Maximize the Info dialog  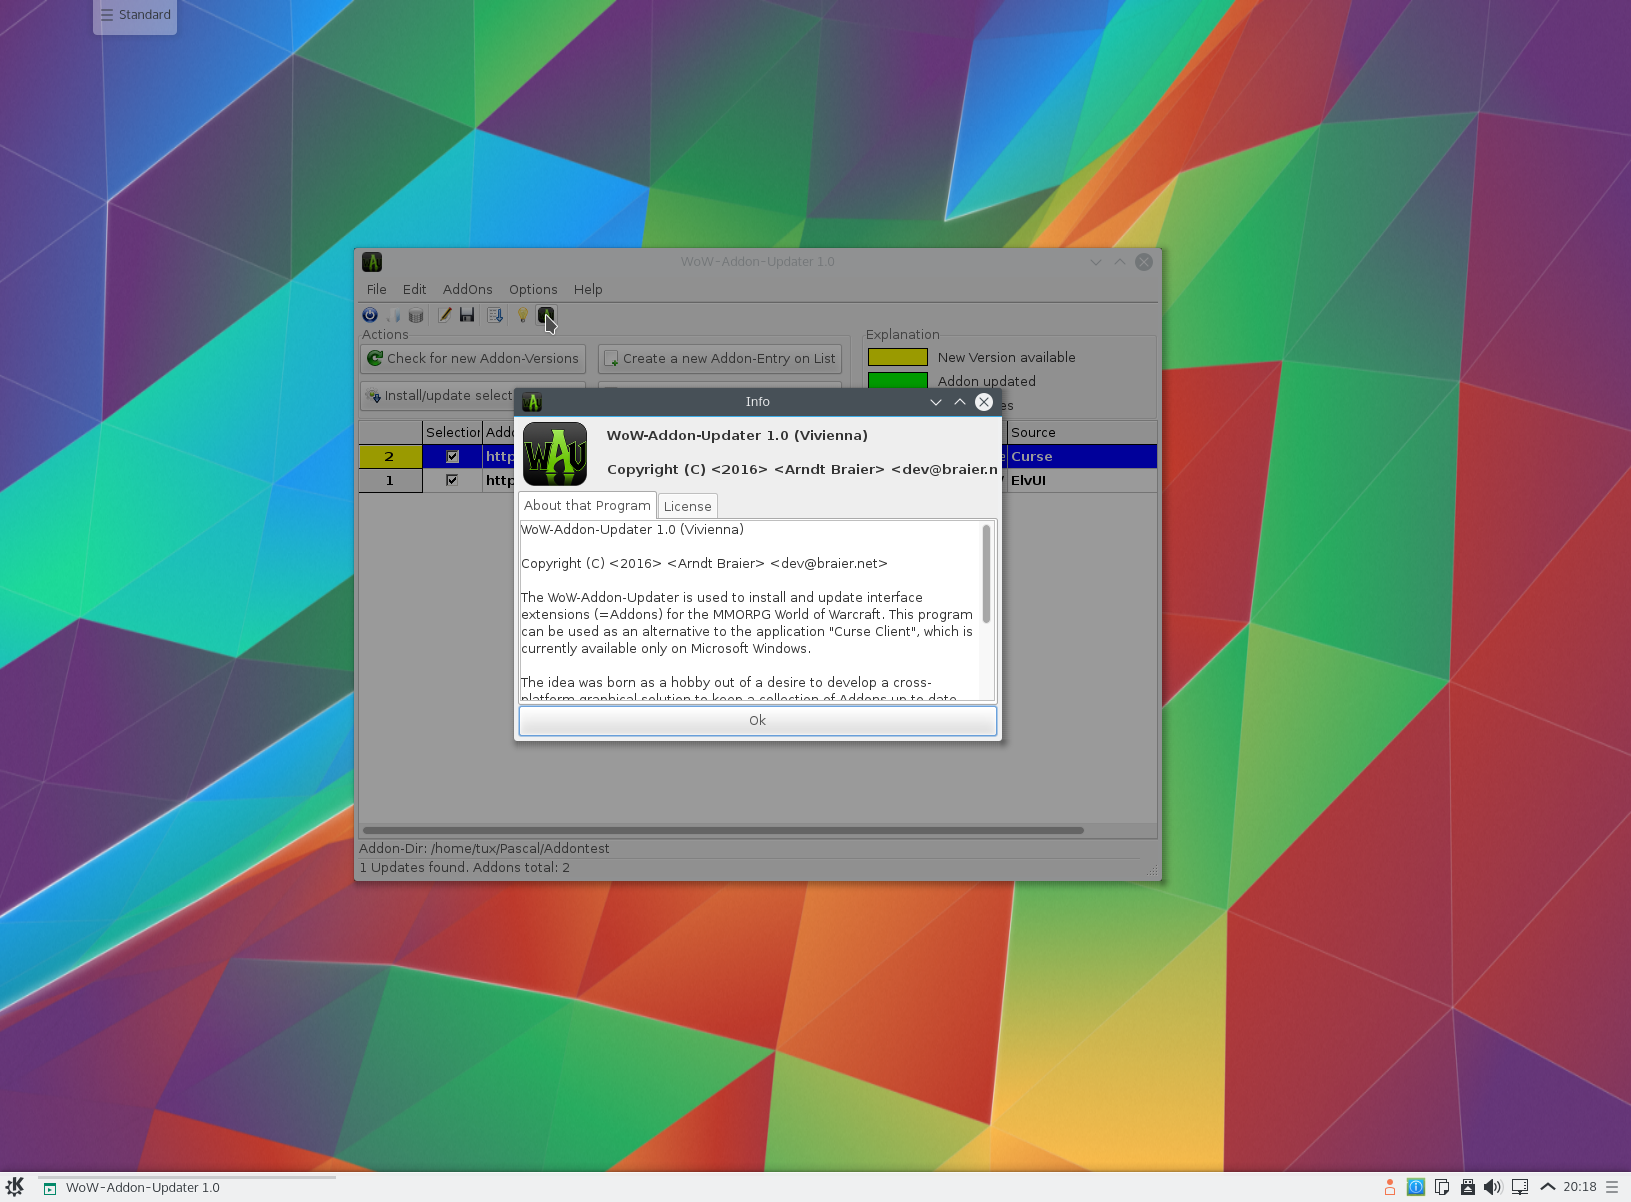click(x=960, y=402)
